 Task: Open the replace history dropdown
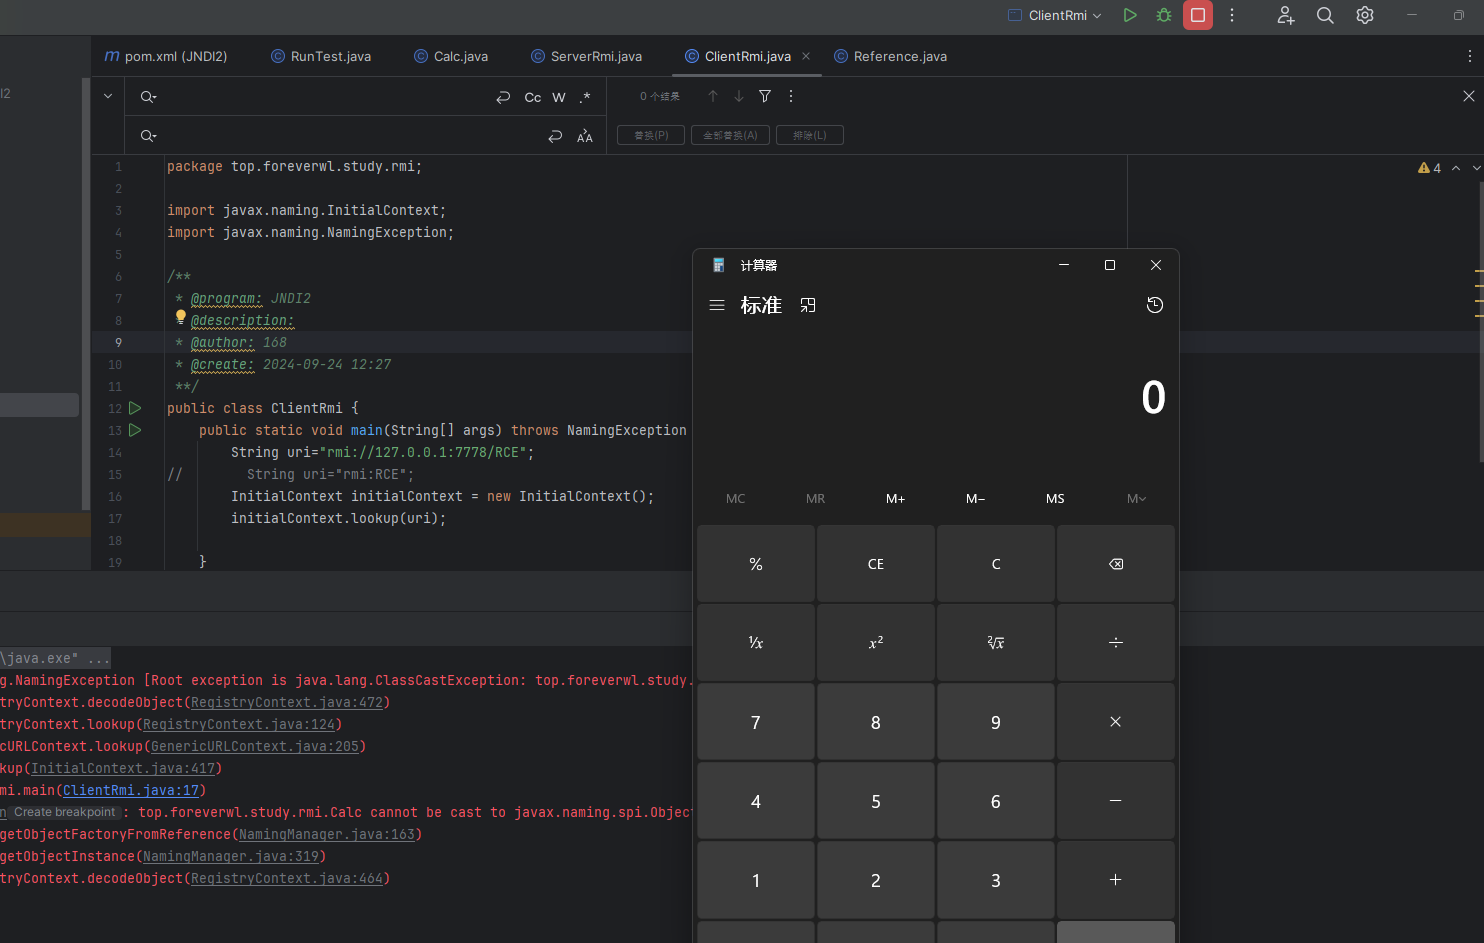(x=148, y=136)
